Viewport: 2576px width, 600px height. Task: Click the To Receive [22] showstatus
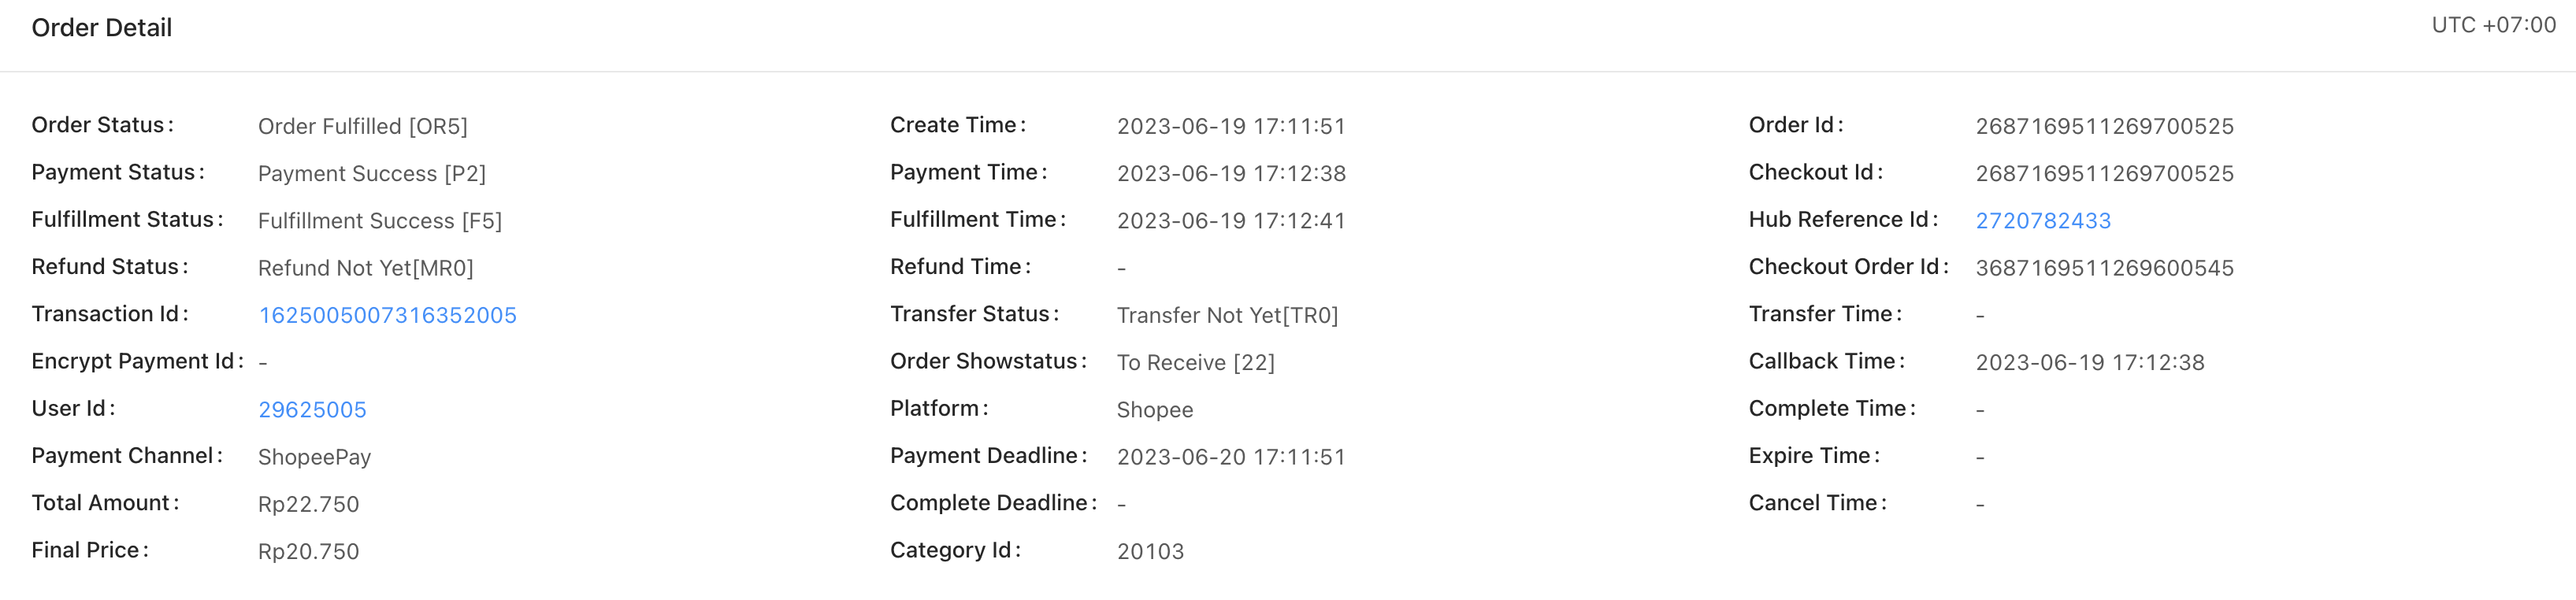1195,362
